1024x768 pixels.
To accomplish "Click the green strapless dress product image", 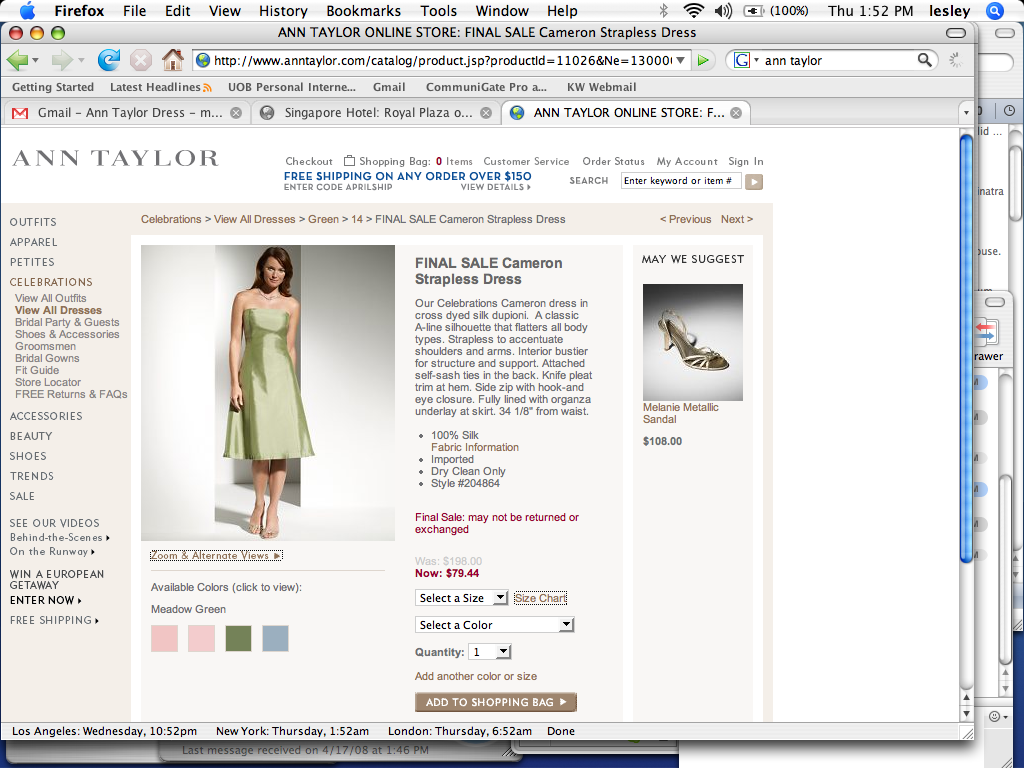I will tap(268, 392).
